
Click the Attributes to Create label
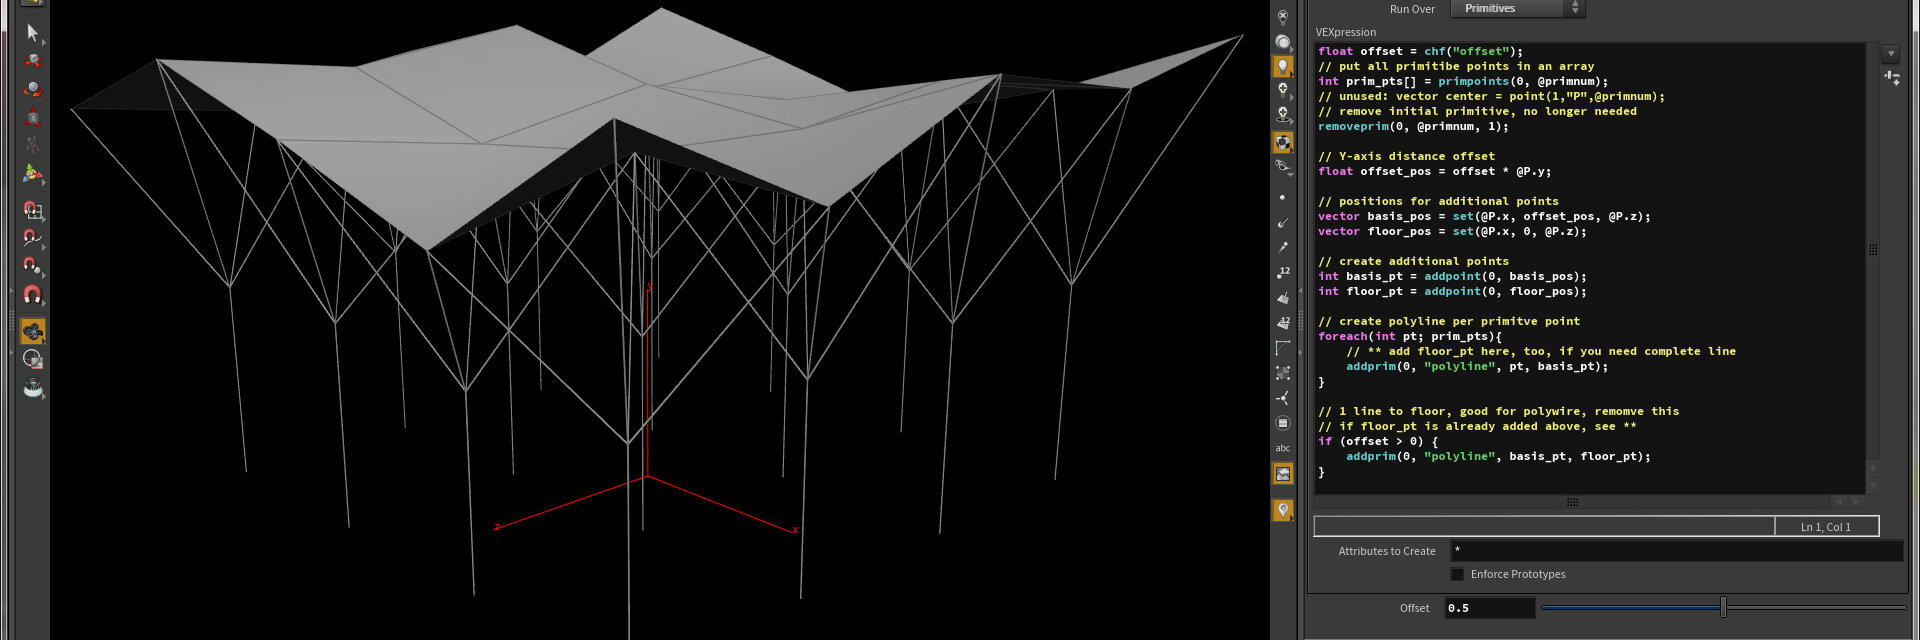(1387, 551)
